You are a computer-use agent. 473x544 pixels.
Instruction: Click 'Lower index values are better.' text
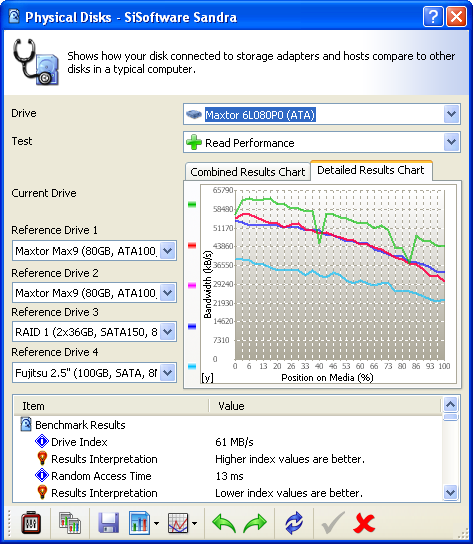click(289, 493)
